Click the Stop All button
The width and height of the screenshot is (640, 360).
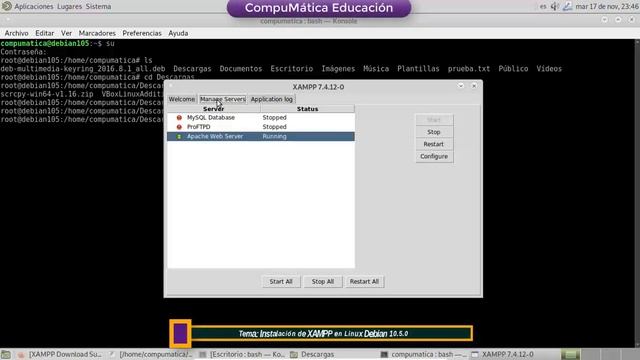[323, 282]
